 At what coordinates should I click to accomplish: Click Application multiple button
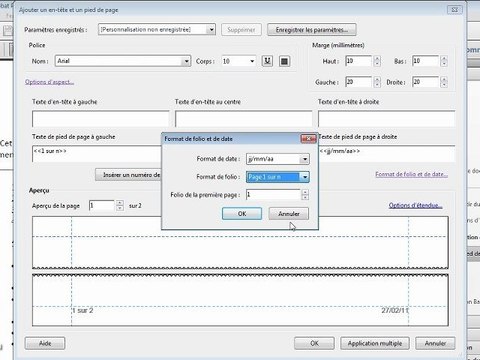(375, 343)
